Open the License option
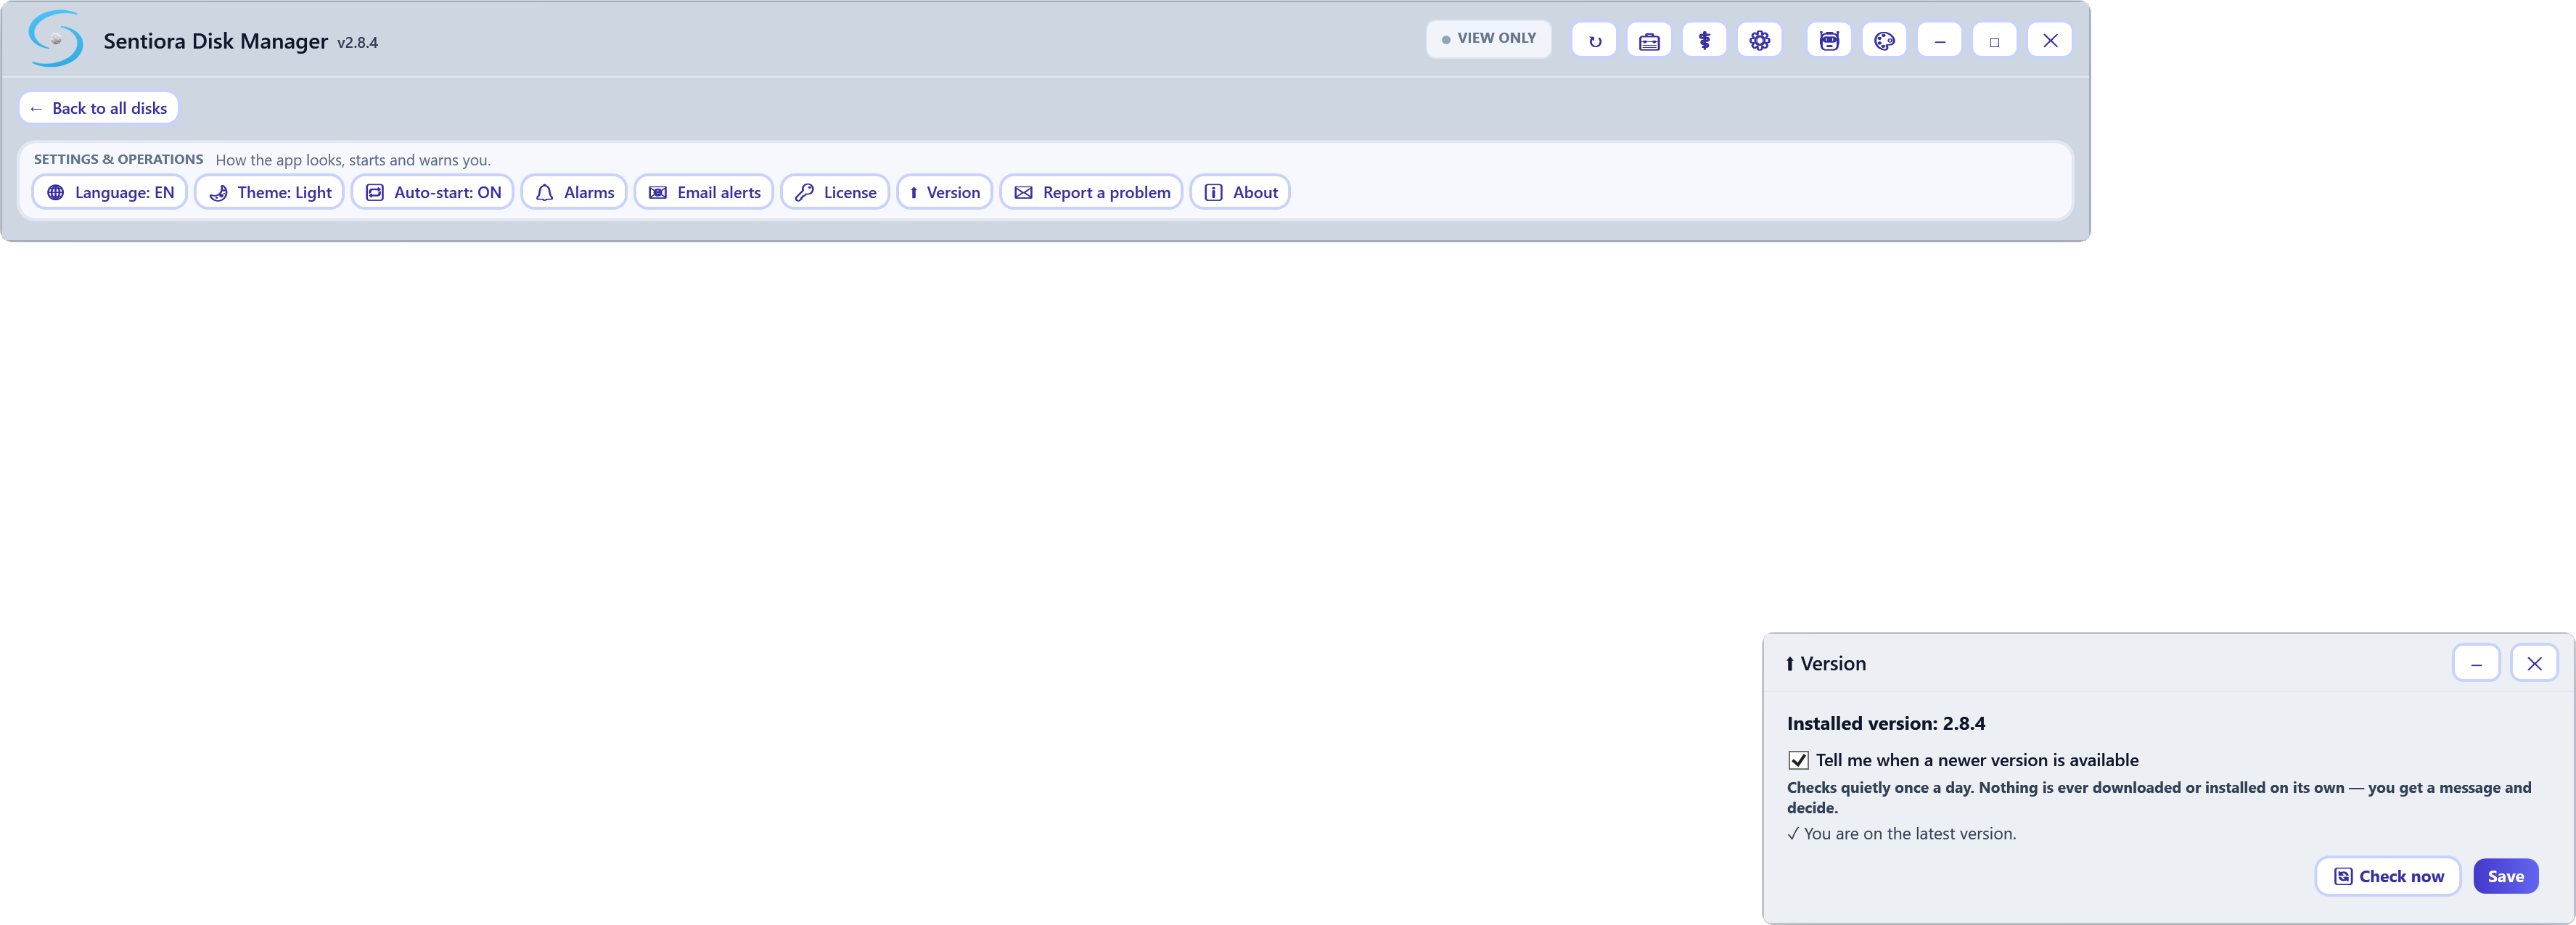Screen dimensions: 2576x925 coord(835,192)
